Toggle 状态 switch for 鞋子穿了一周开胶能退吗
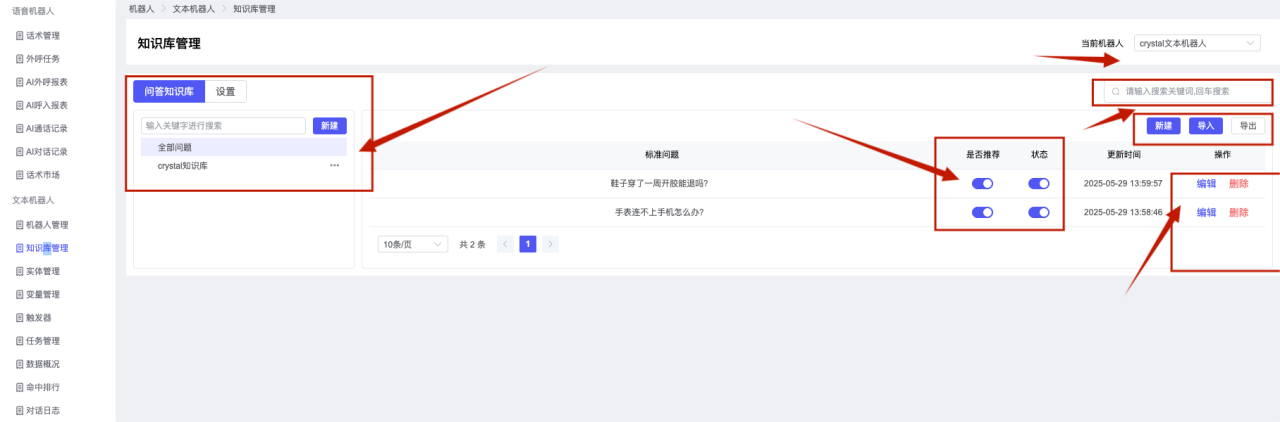 1039,184
